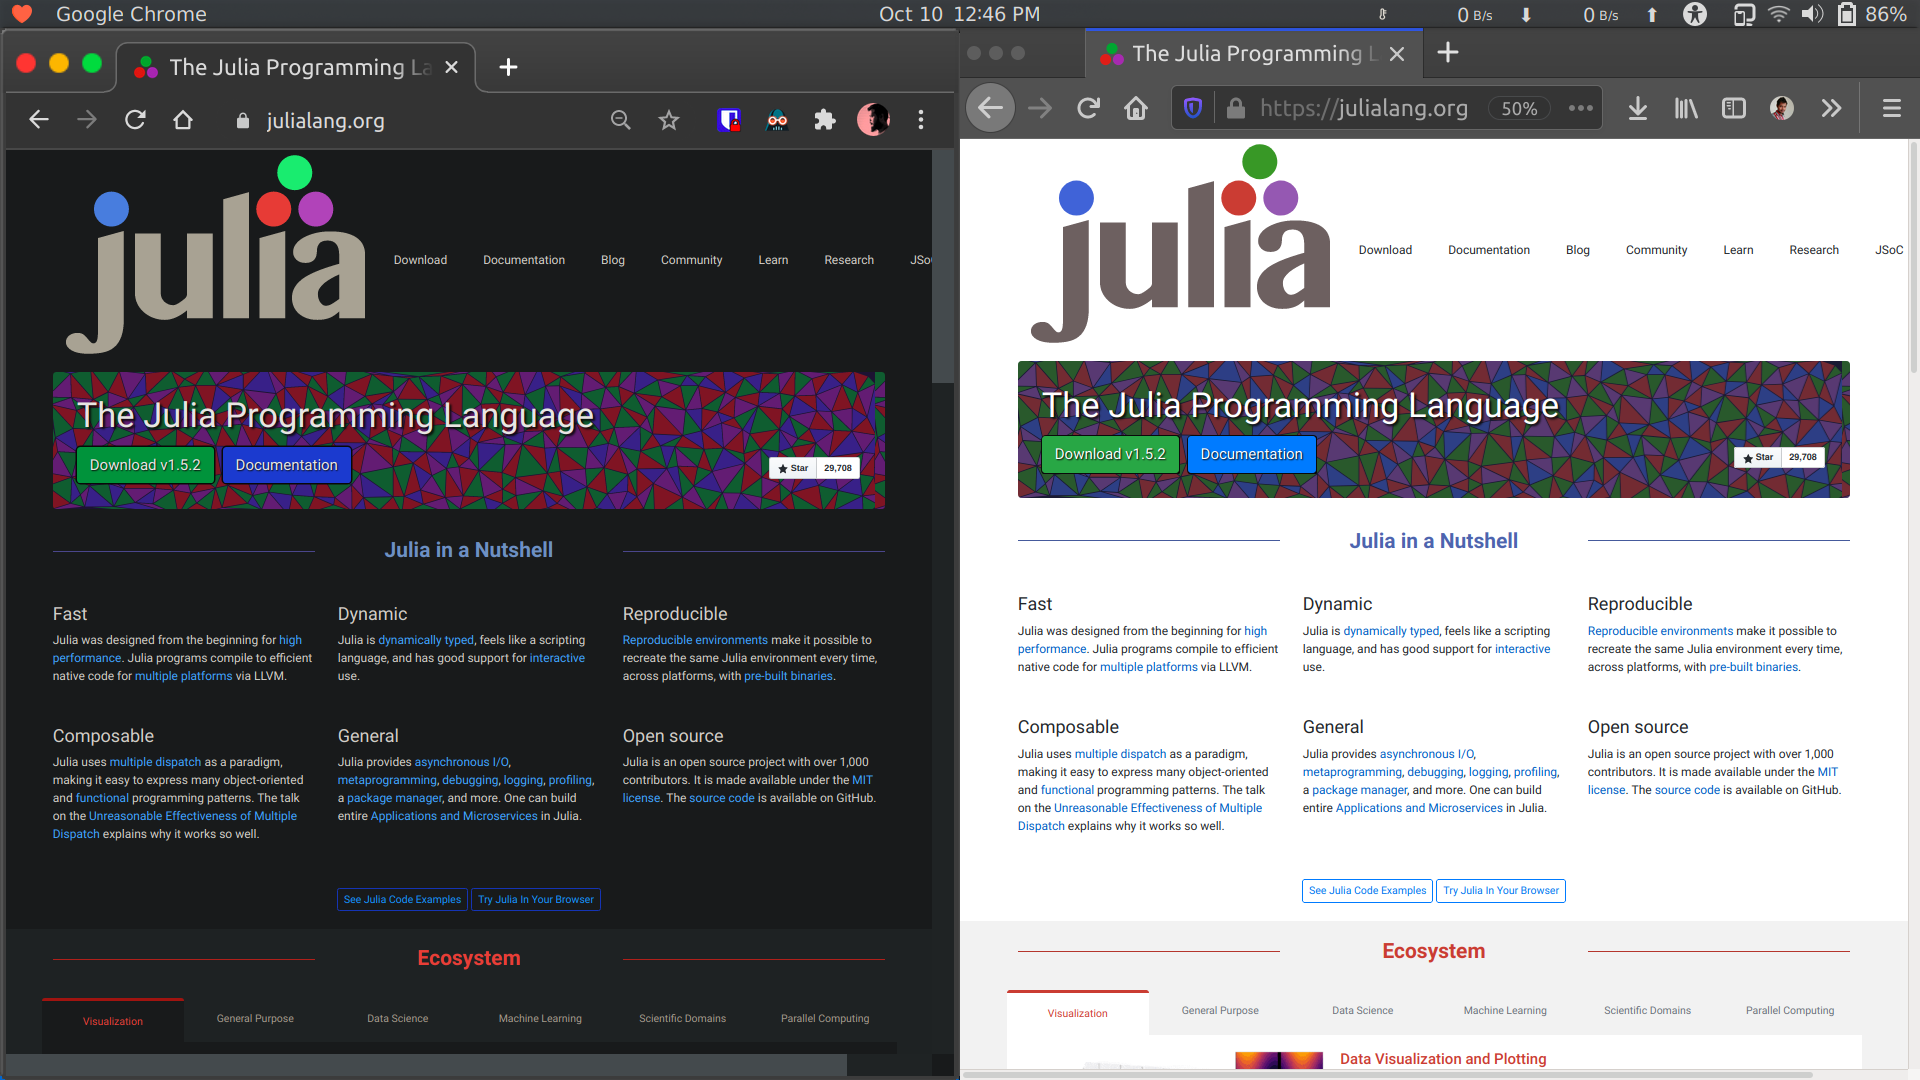Screen dimensions: 1920x1080
Task: Click Firefox 50% zoom indicator
Action: (x=1519, y=108)
